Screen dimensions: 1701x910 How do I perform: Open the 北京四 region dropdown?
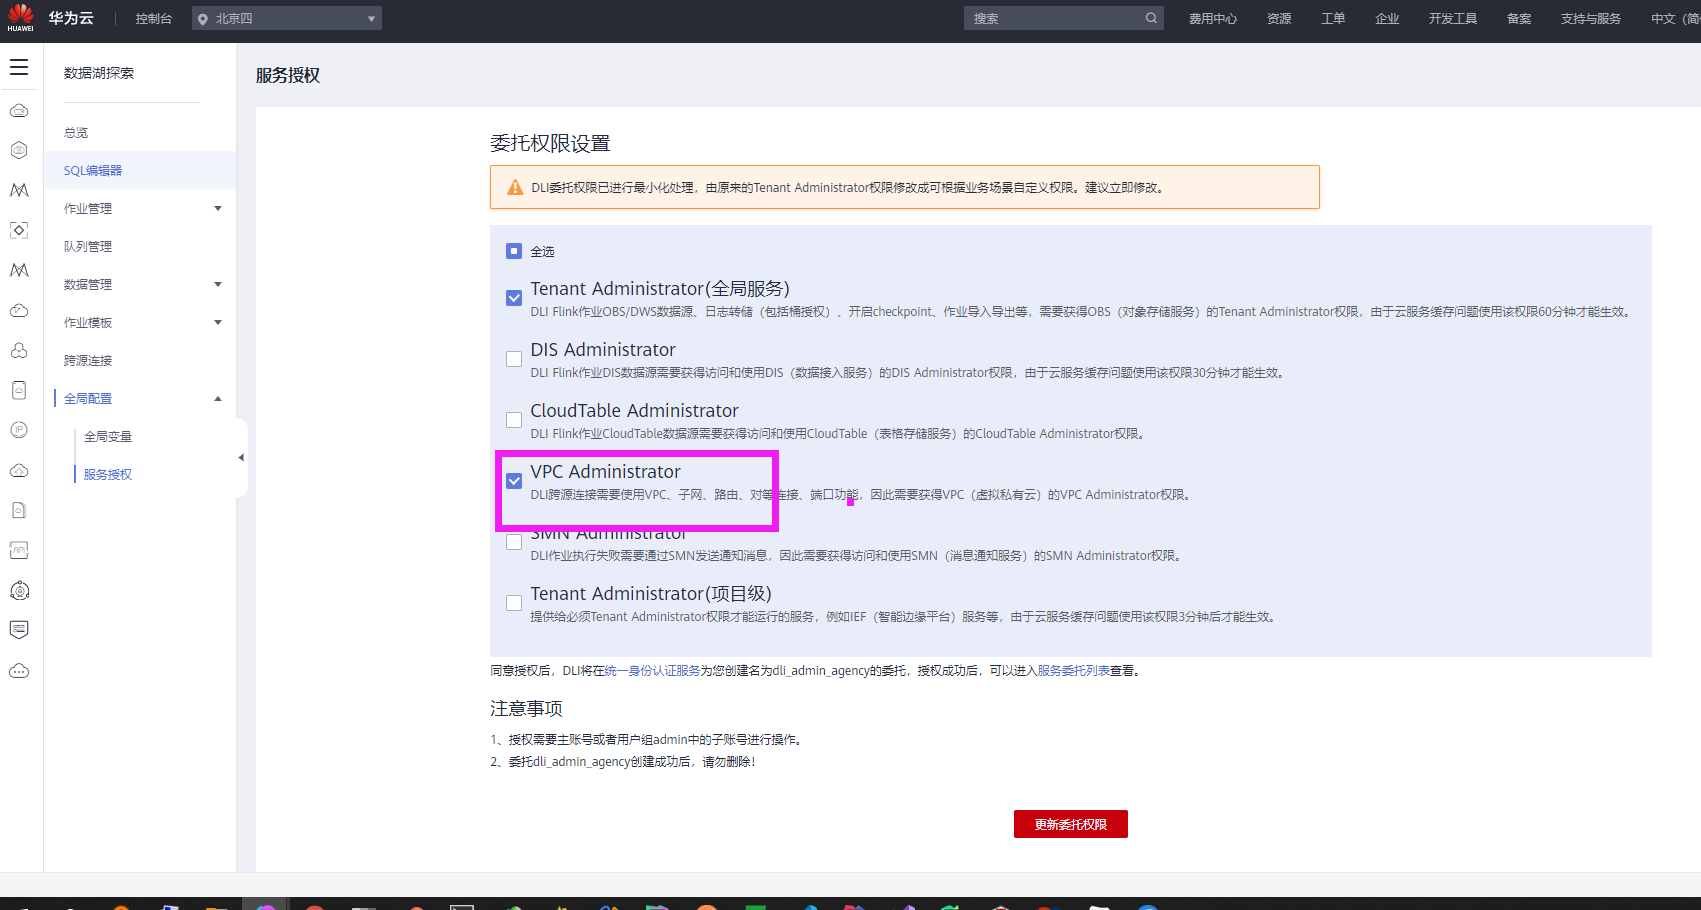coord(287,19)
